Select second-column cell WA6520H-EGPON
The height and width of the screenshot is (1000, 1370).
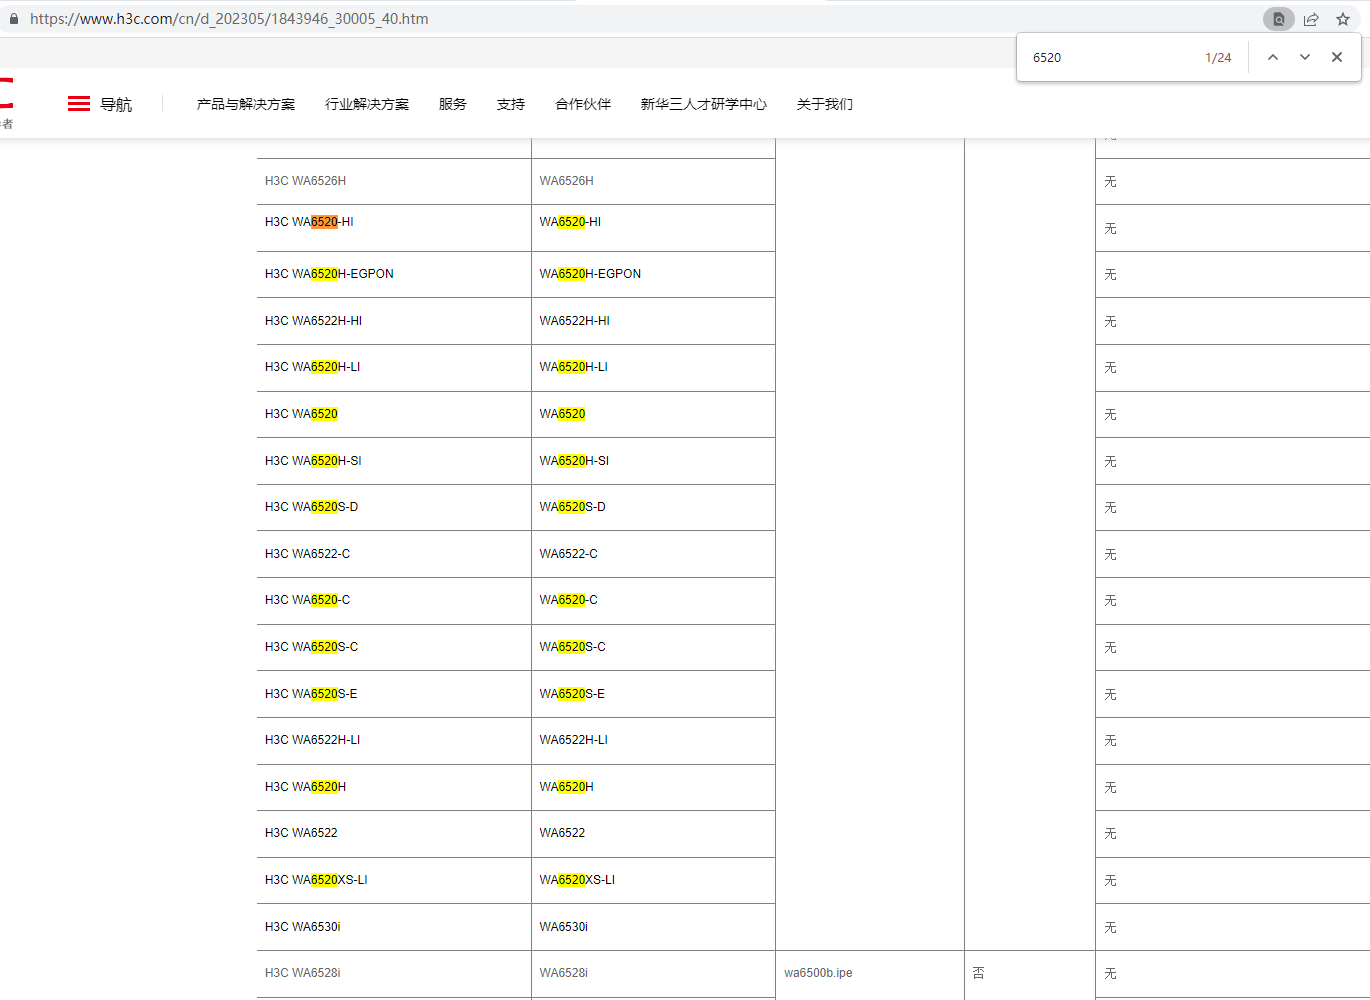coord(590,274)
